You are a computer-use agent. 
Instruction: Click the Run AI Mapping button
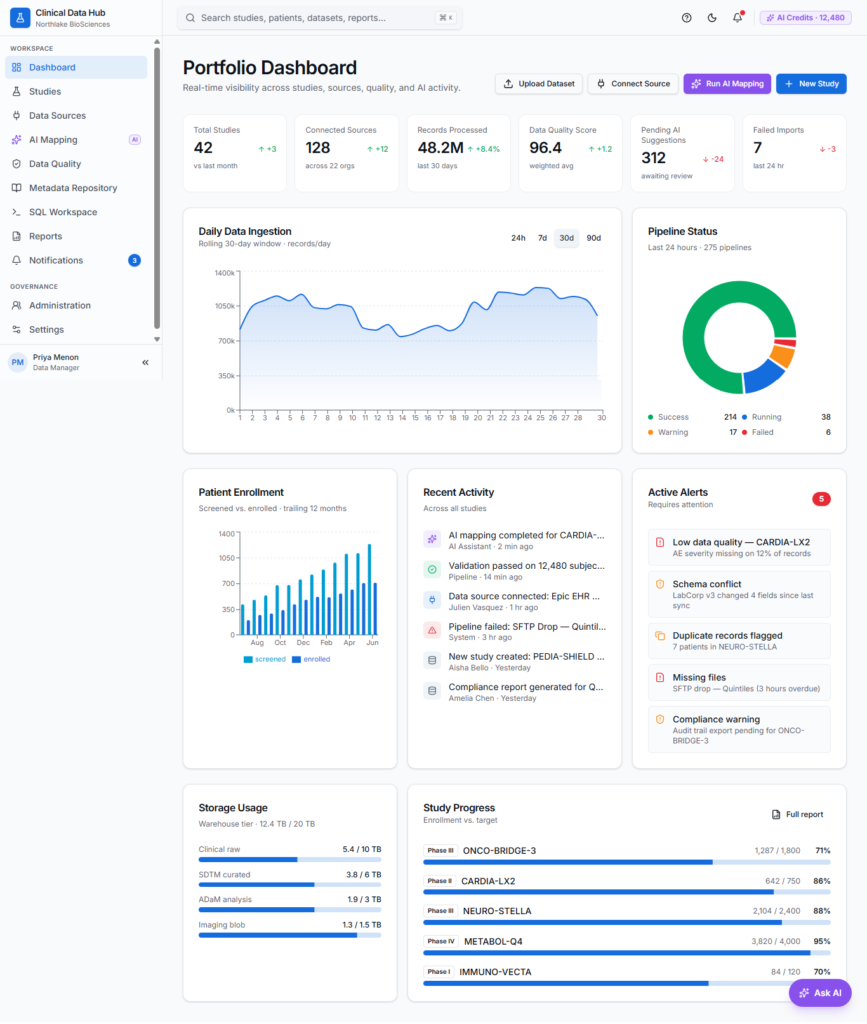click(x=727, y=84)
